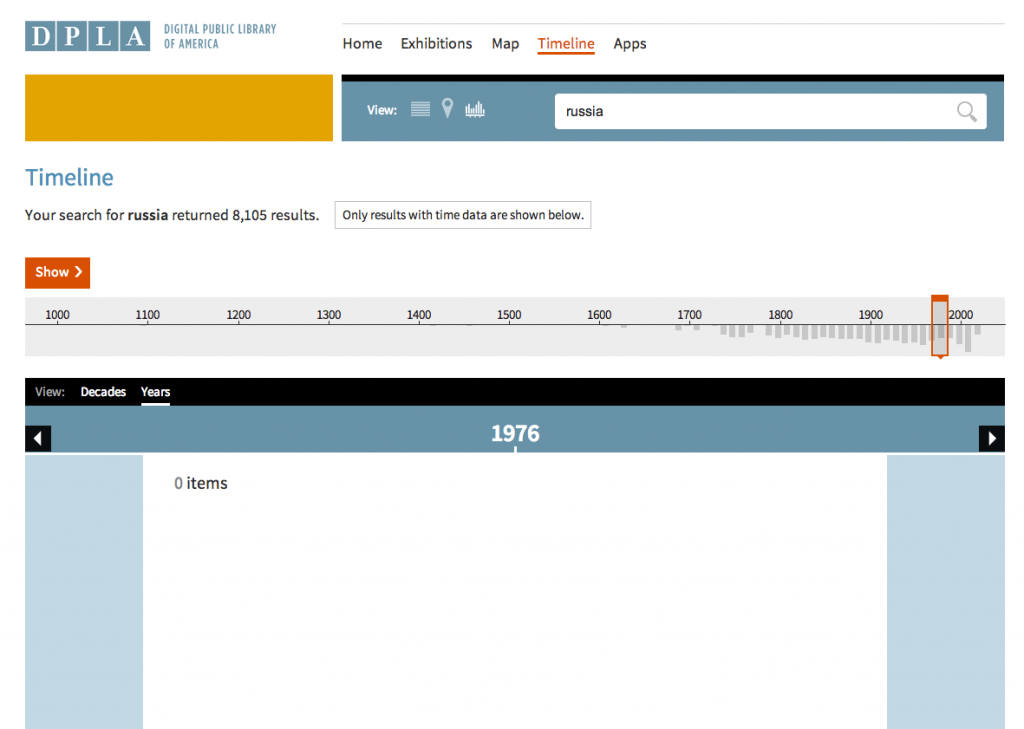1024x729 pixels.
Task: Open the Home page
Action: 362,44
